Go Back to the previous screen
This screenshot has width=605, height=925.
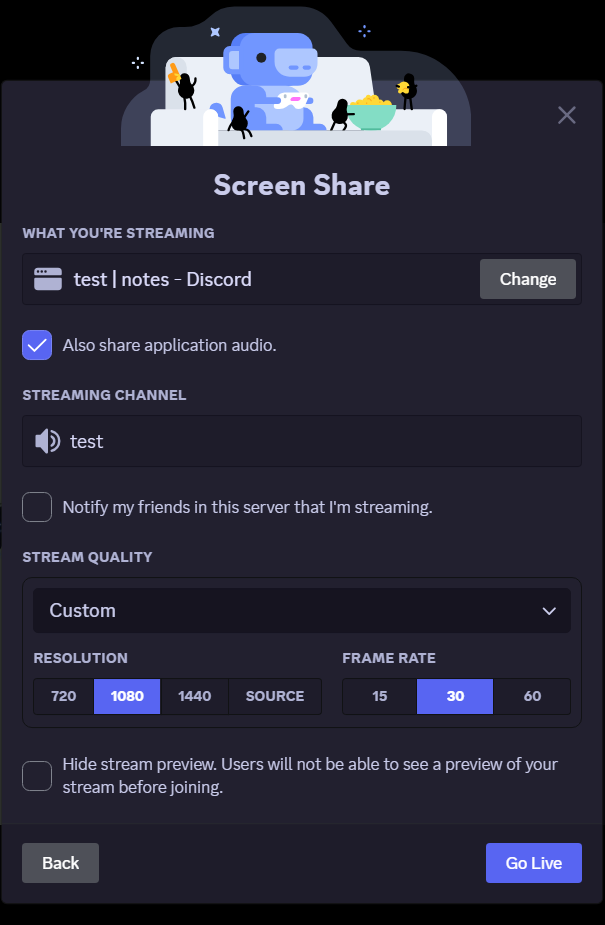60,862
